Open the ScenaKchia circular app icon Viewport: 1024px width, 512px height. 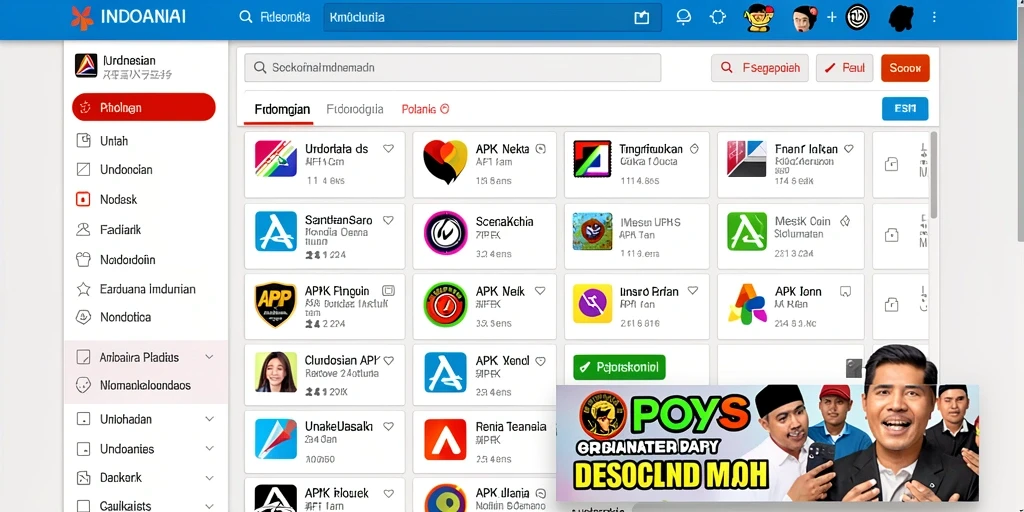pyautogui.click(x=445, y=232)
